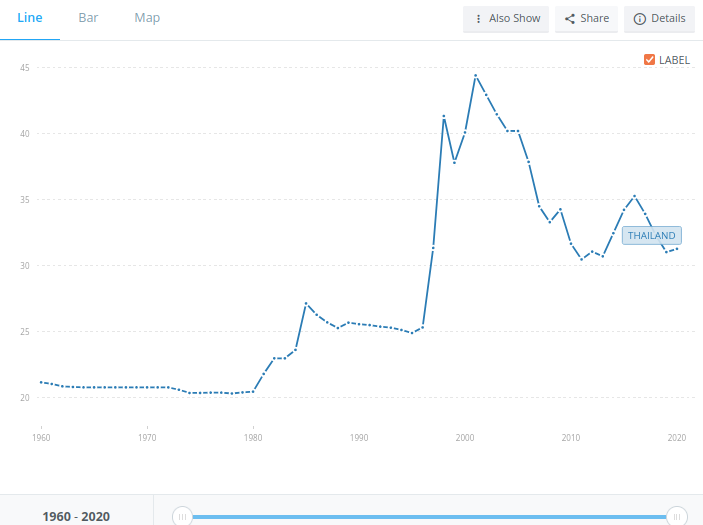The width and height of the screenshot is (703, 525).
Task: Click the last data point near 2020
Action: (x=677, y=249)
